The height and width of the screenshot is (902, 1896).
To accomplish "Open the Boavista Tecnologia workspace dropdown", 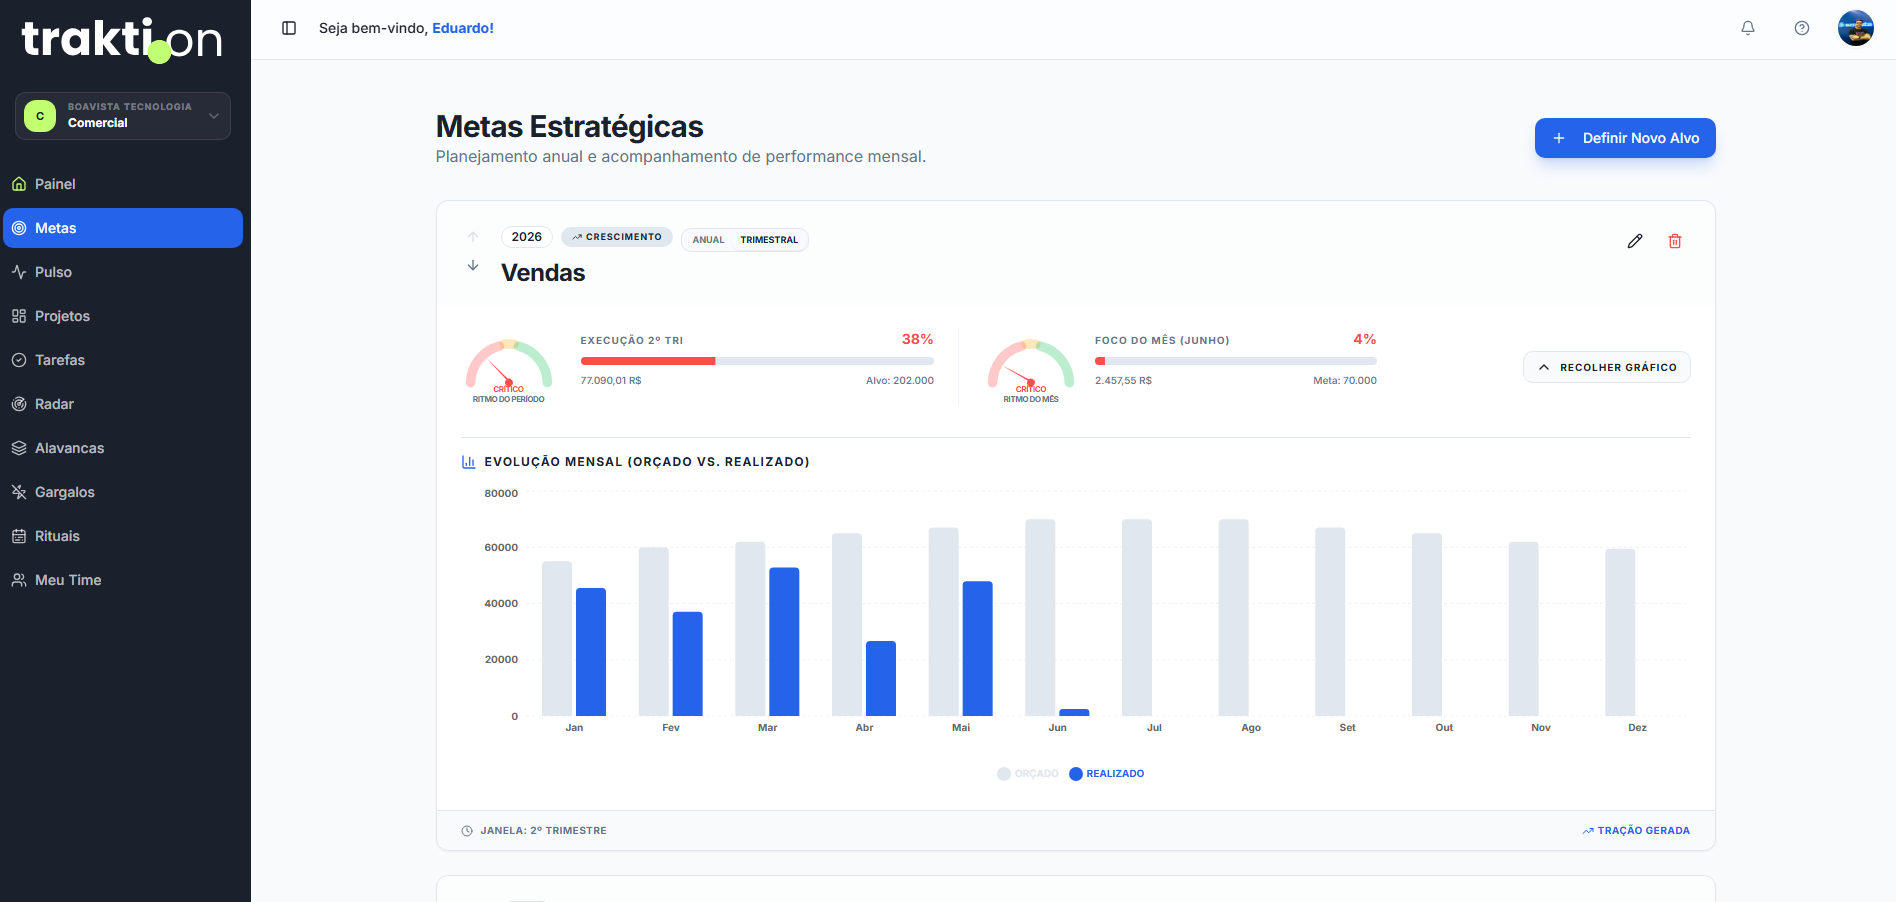I will [x=123, y=116].
